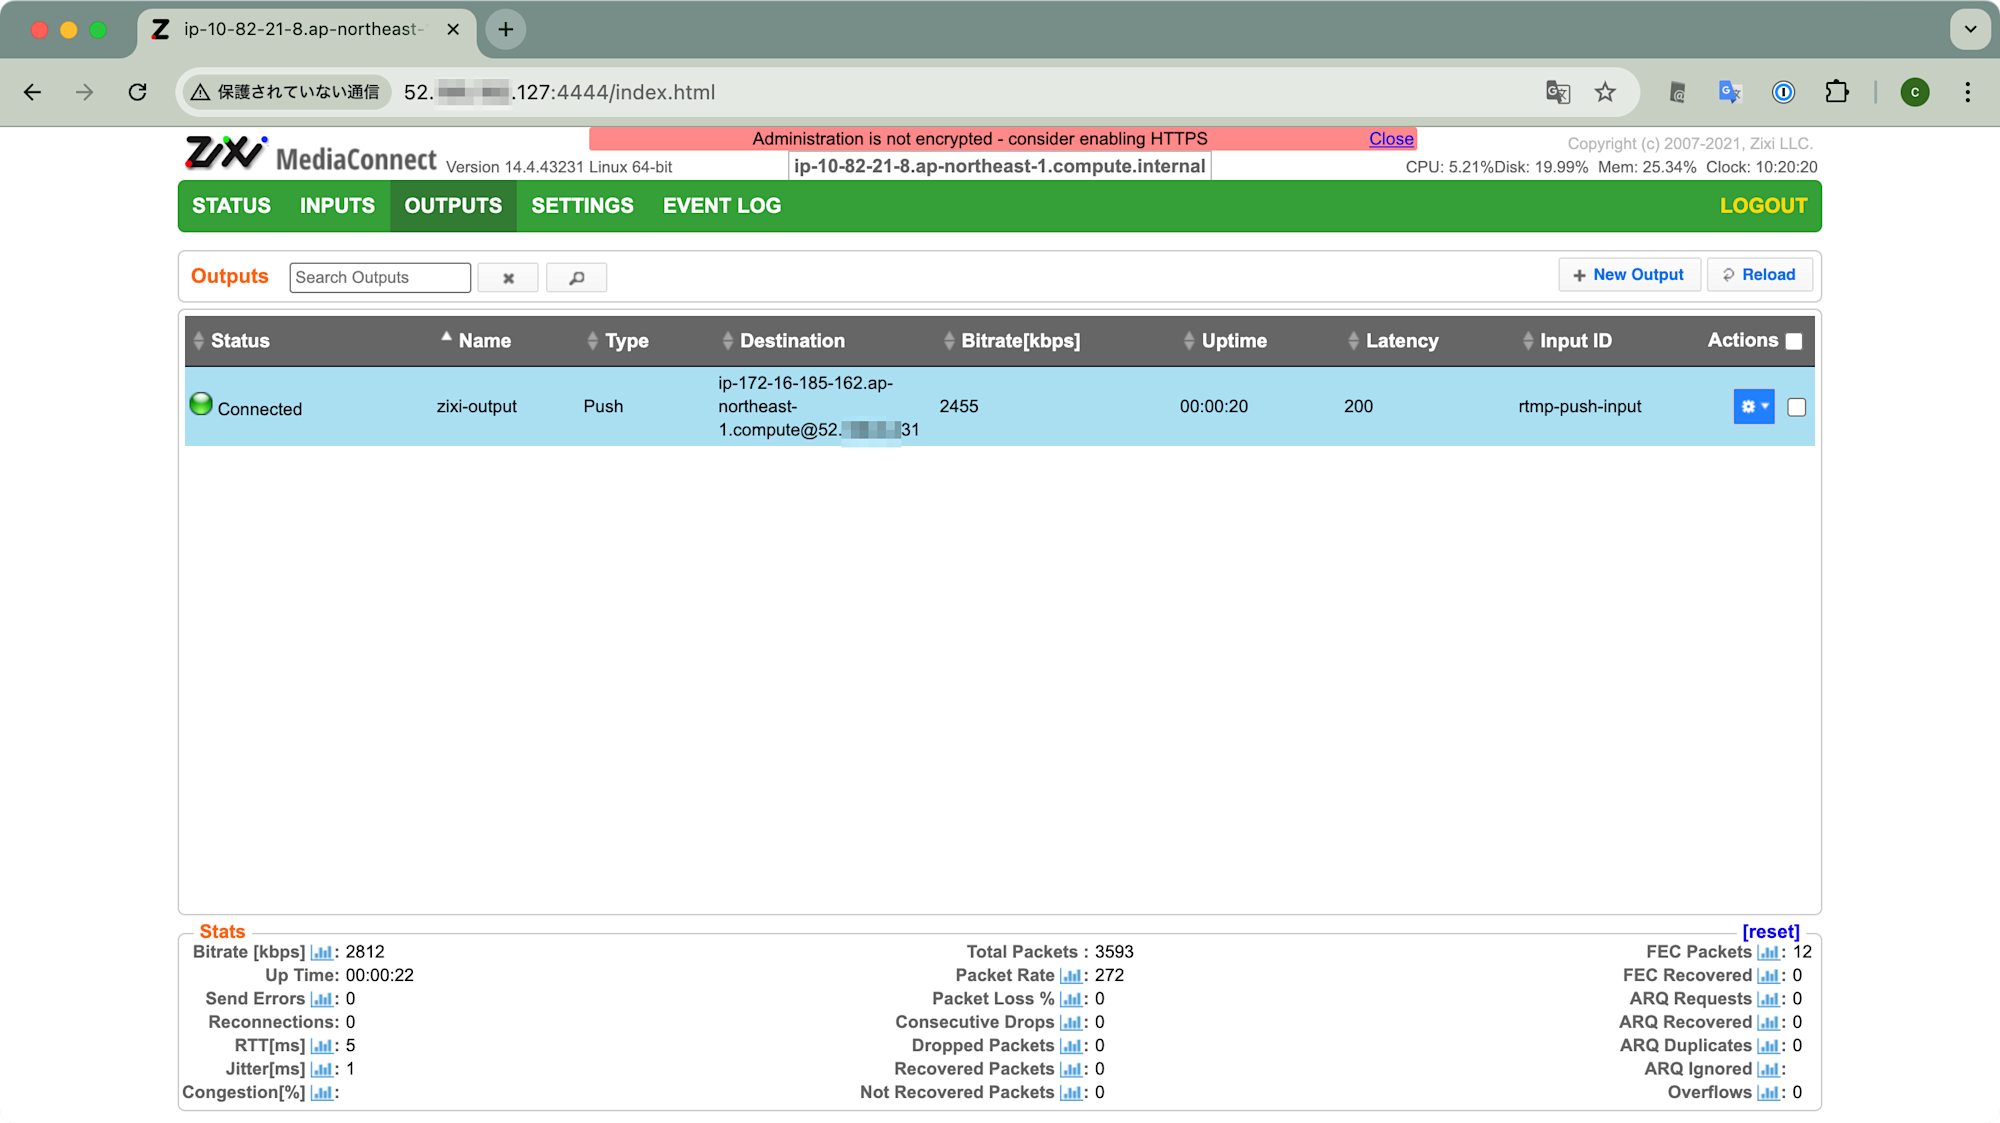Close the HTTPS warning banner
This screenshot has height=1123, width=2000.
pyautogui.click(x=1391, y=139)
